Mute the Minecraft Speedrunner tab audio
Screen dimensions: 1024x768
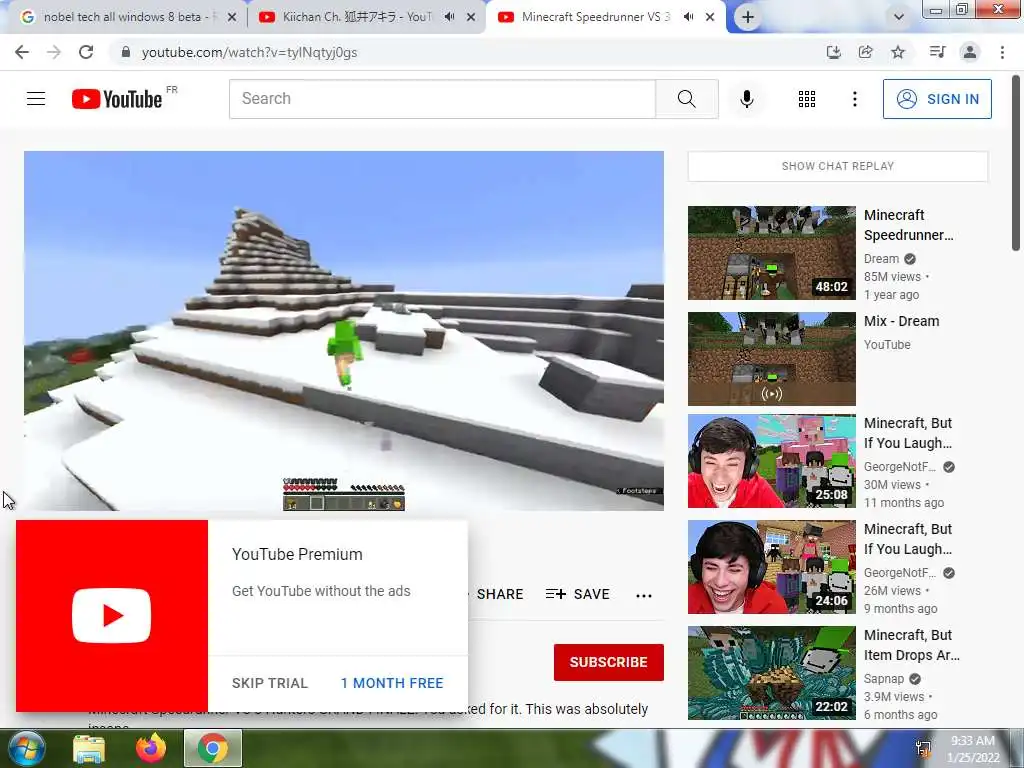[688, 17]
